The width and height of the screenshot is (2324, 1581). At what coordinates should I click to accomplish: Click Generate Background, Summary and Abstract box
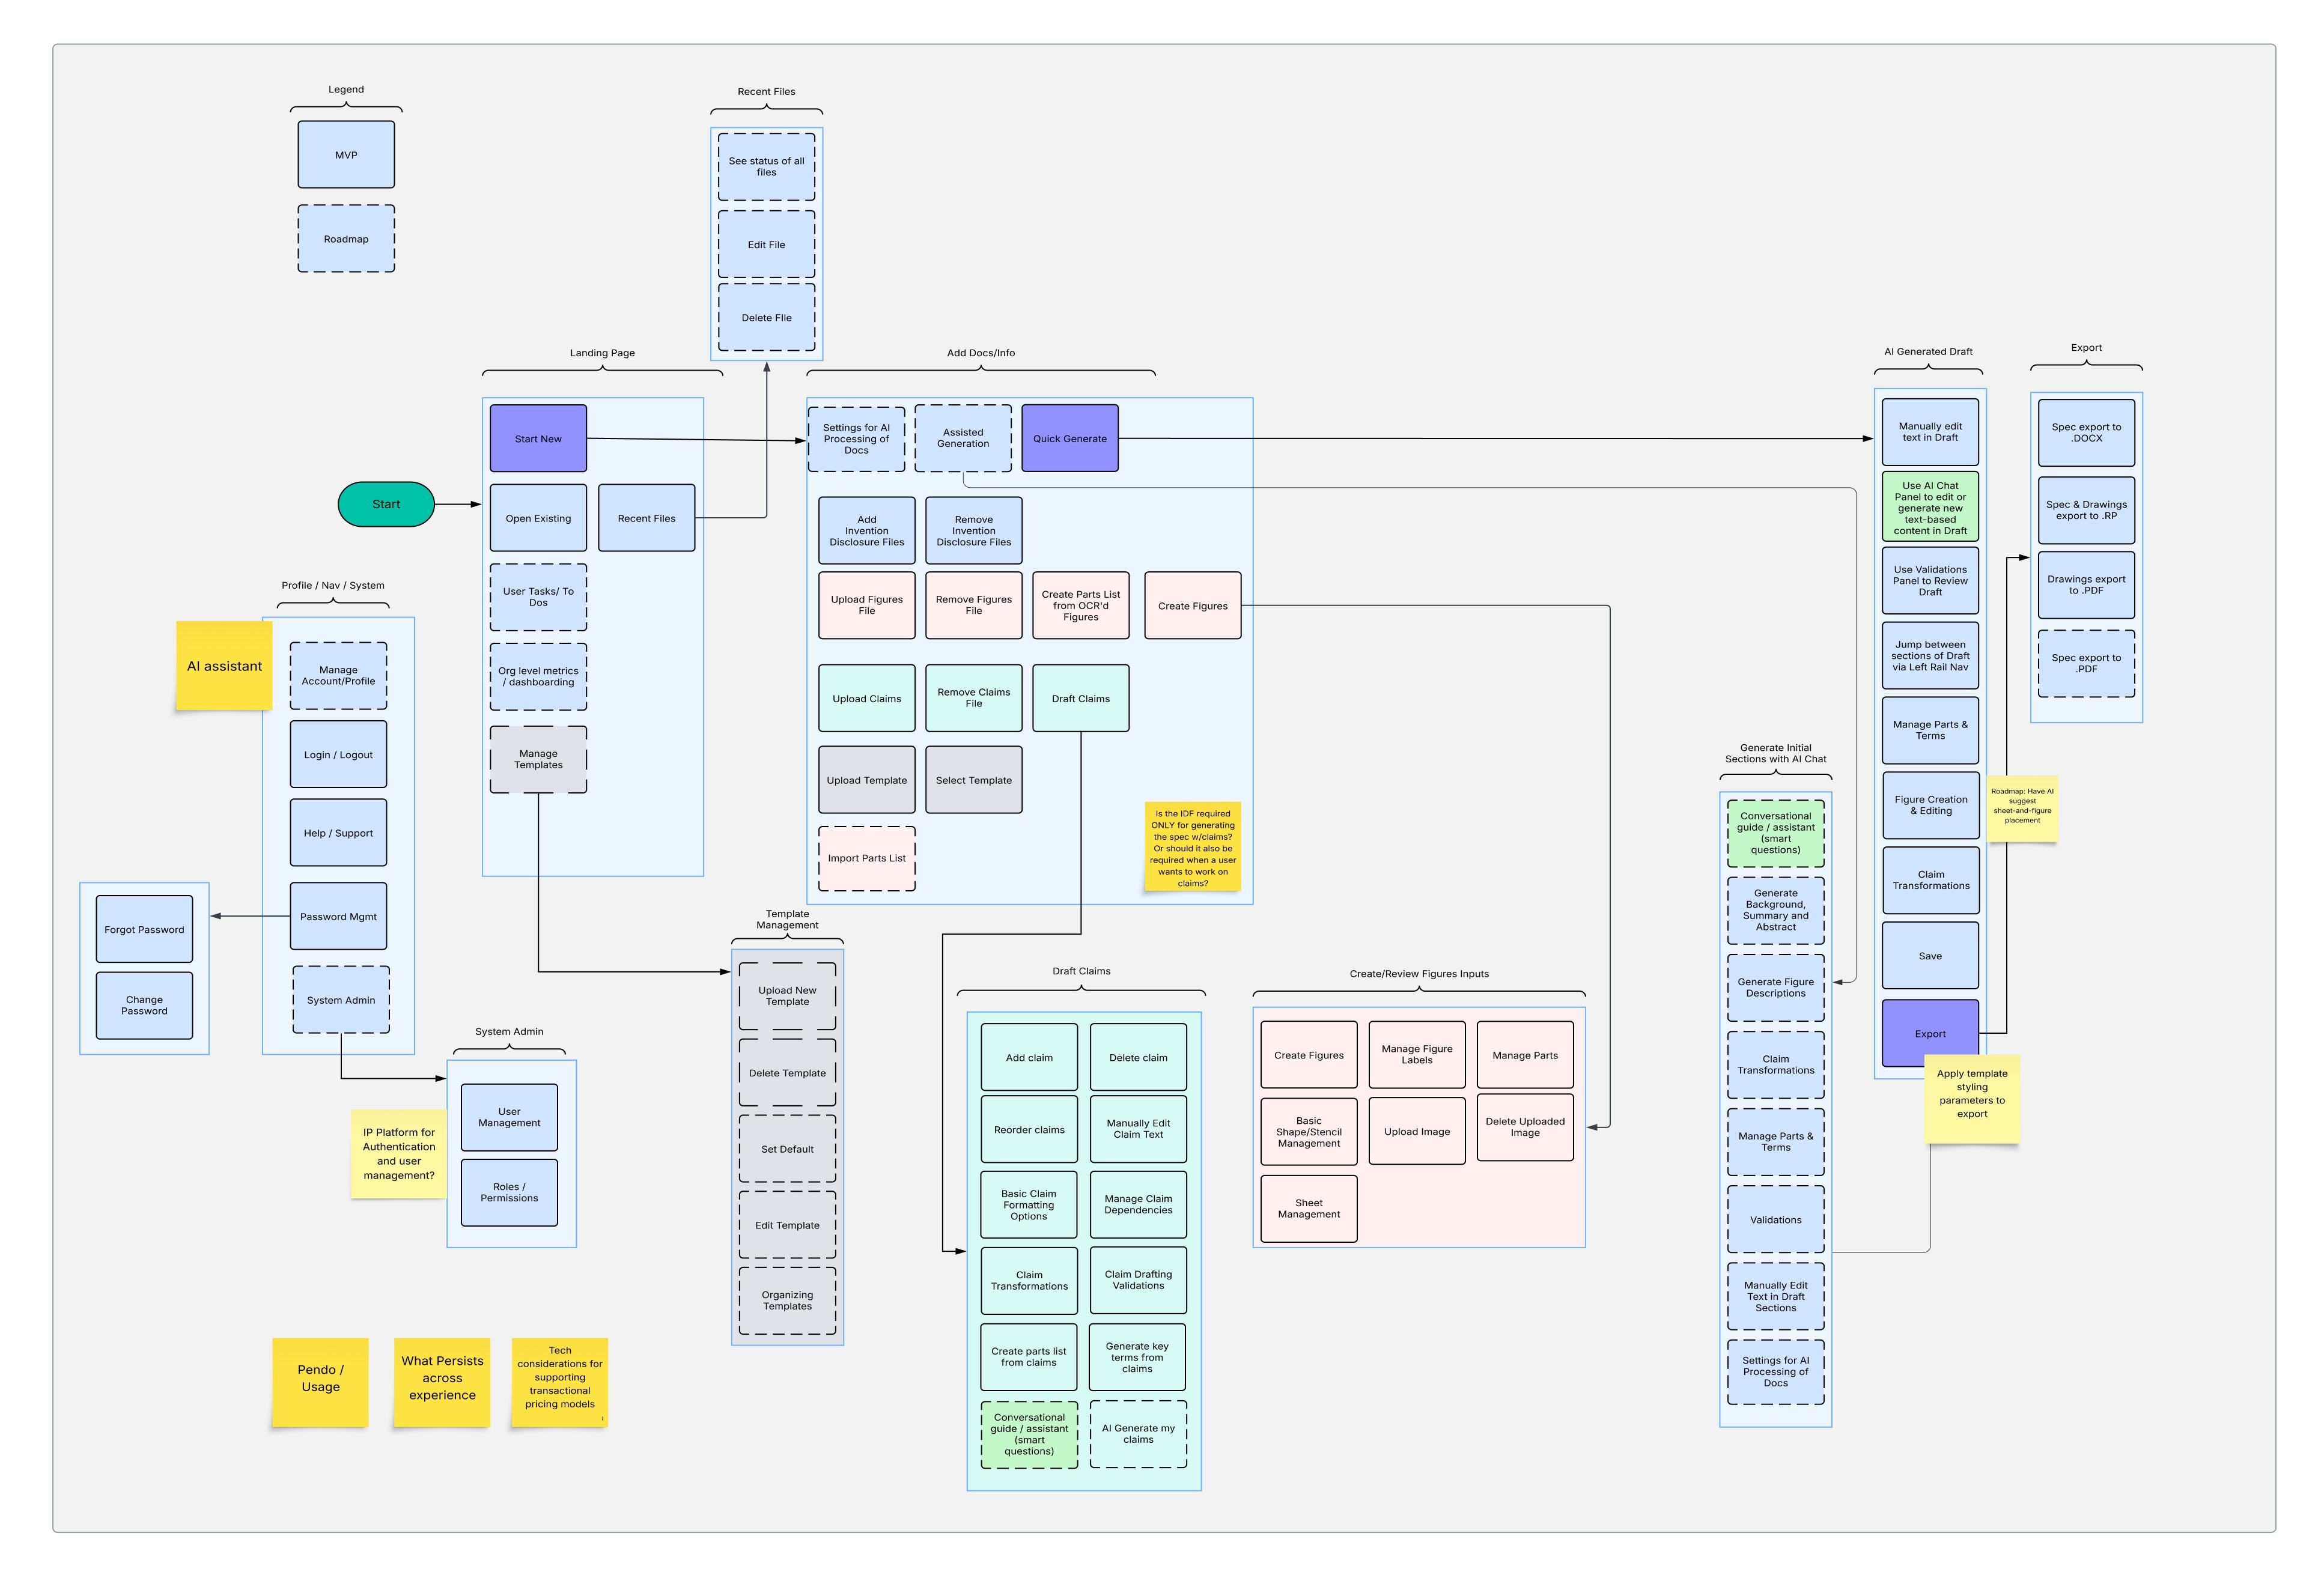pyautogui.click(x=1775, y=910)
